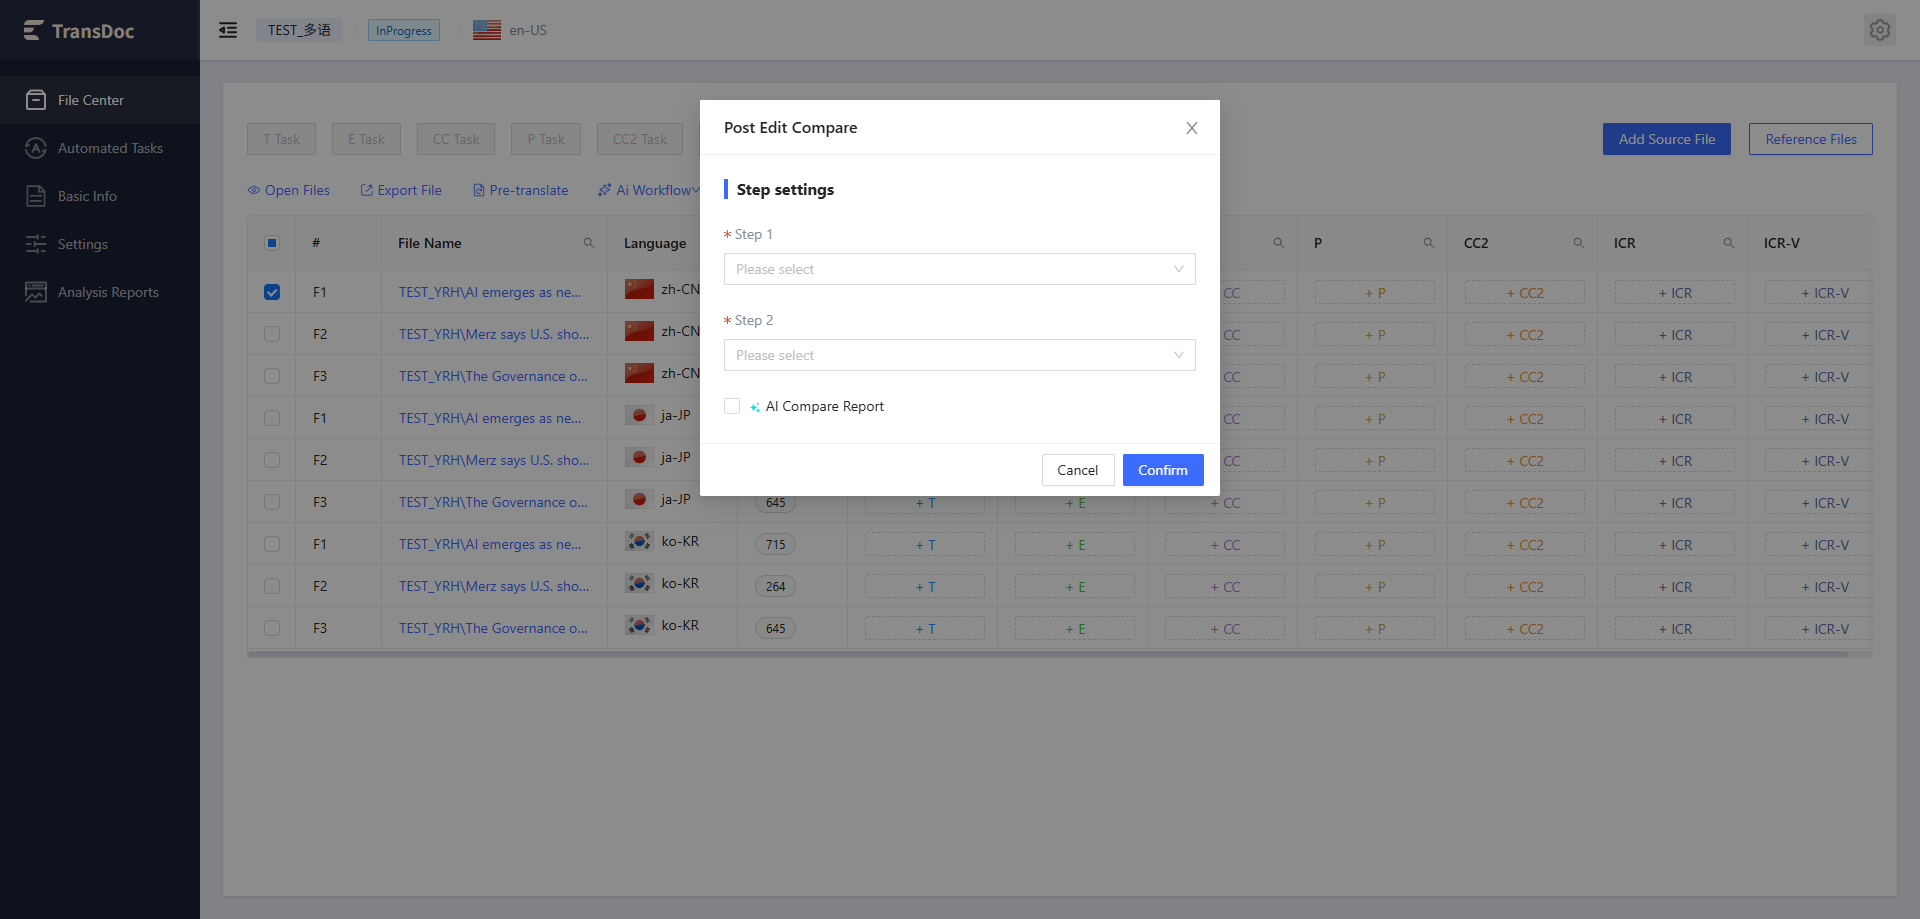1920x919 pixels.
Task: Open Basic Info sidebar item
Action: 100,196
